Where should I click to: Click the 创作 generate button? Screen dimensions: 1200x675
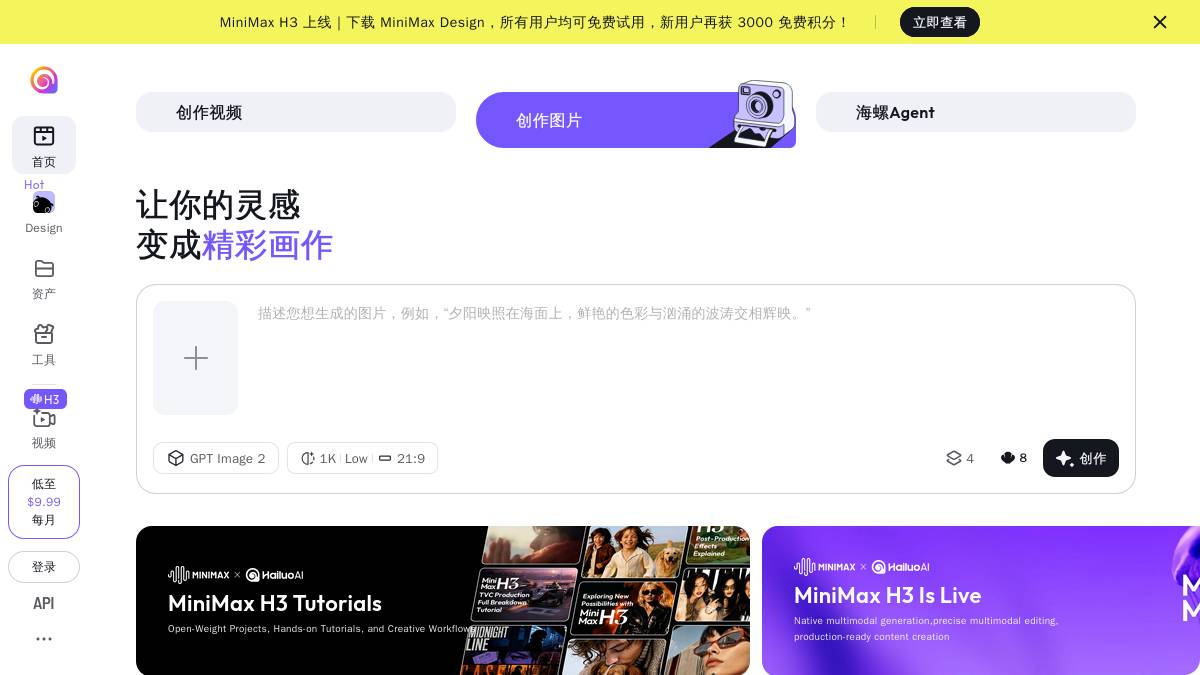[x=1081, y=458]
